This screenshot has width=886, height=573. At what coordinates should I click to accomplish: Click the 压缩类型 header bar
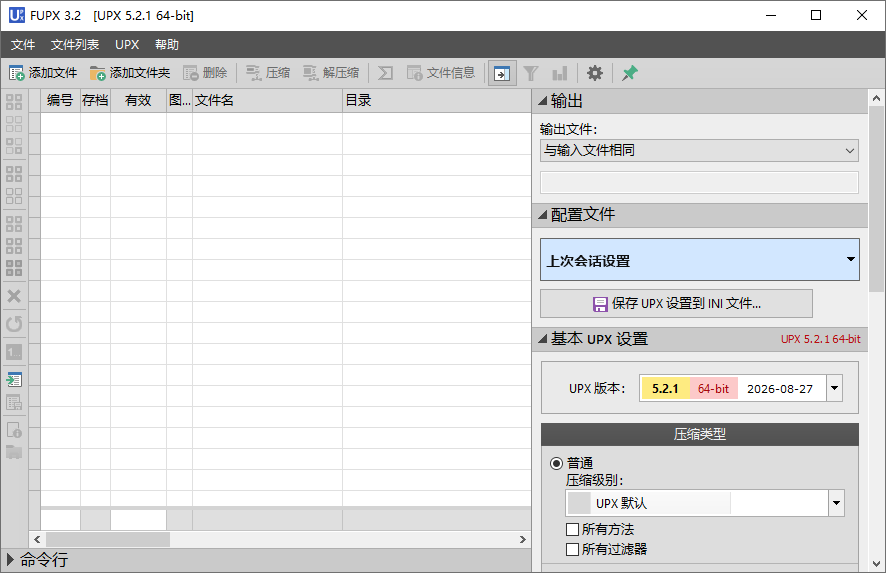[700, 434]
